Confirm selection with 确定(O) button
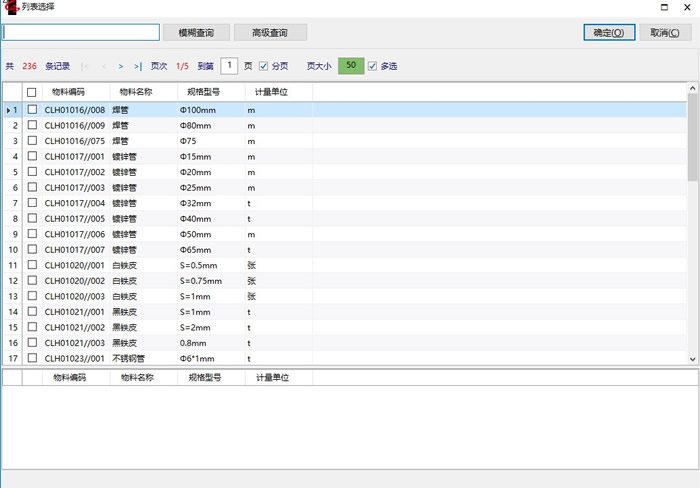 pos(609,33)
